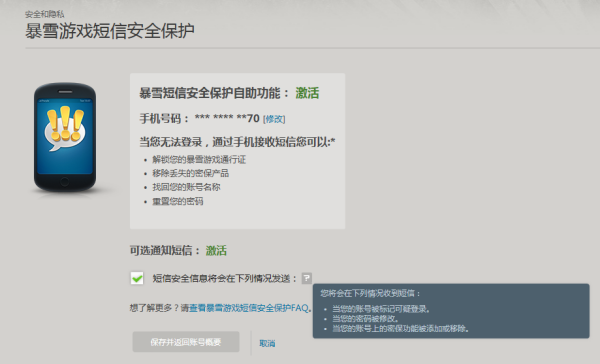Toggle the 短信安全信息 notification checkbox

pyautogui.click(x=137, y=278)
